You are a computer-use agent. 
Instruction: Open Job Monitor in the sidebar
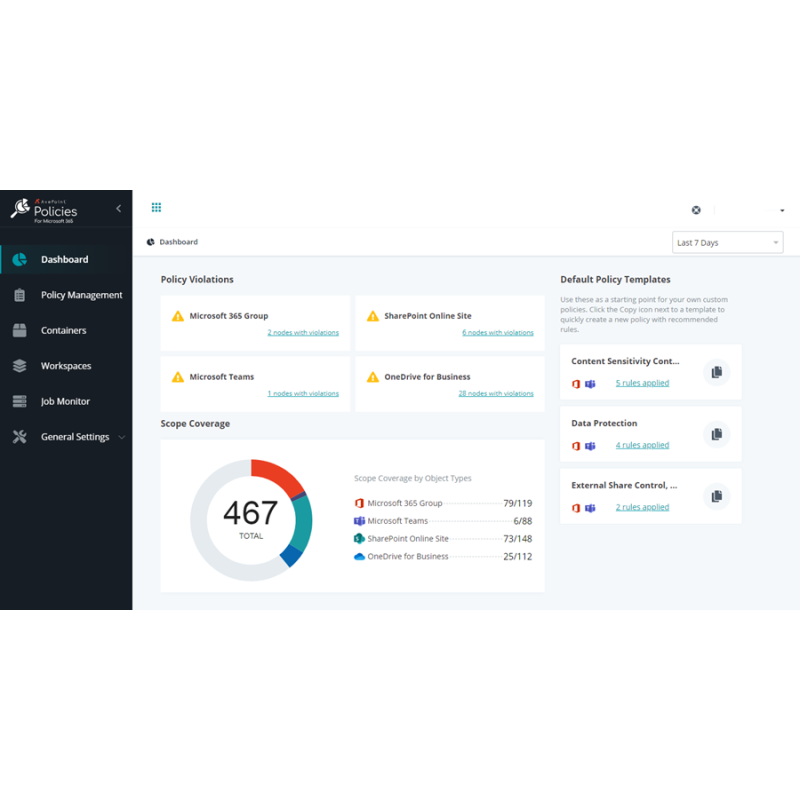point(66,401)
